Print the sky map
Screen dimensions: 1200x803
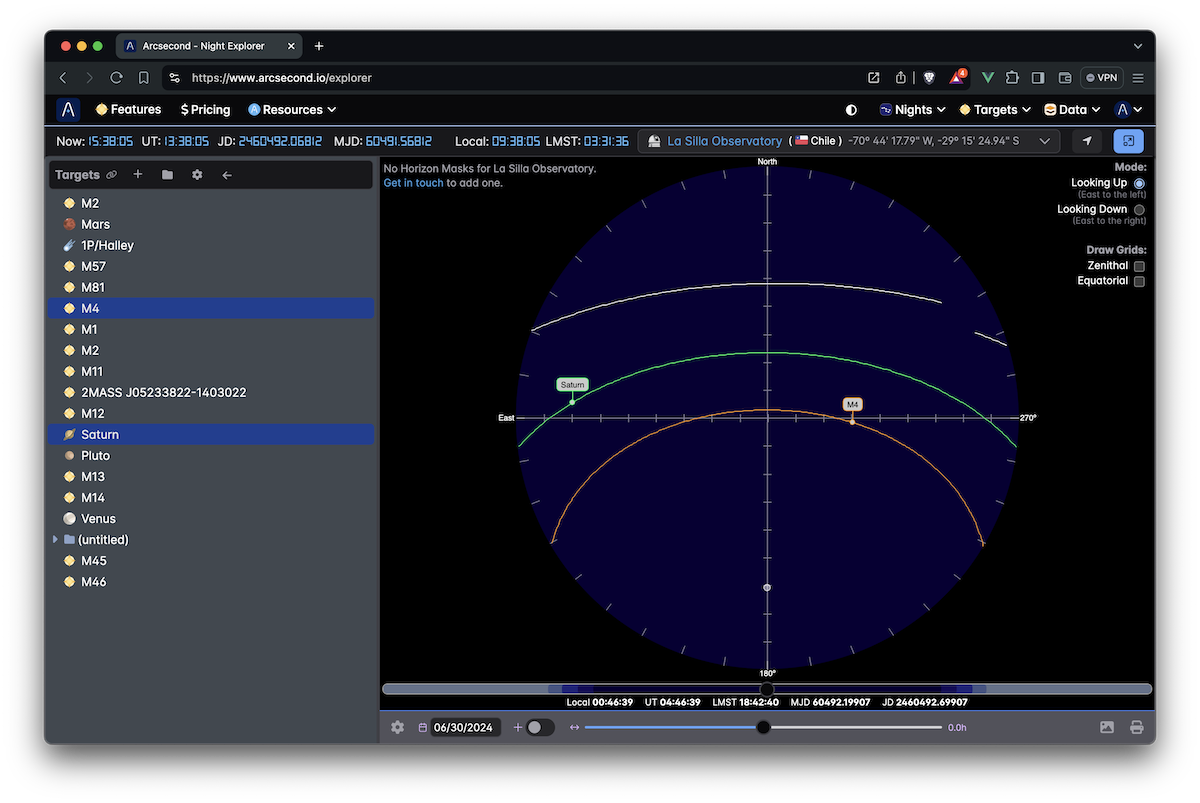[x=1137, y=727]
